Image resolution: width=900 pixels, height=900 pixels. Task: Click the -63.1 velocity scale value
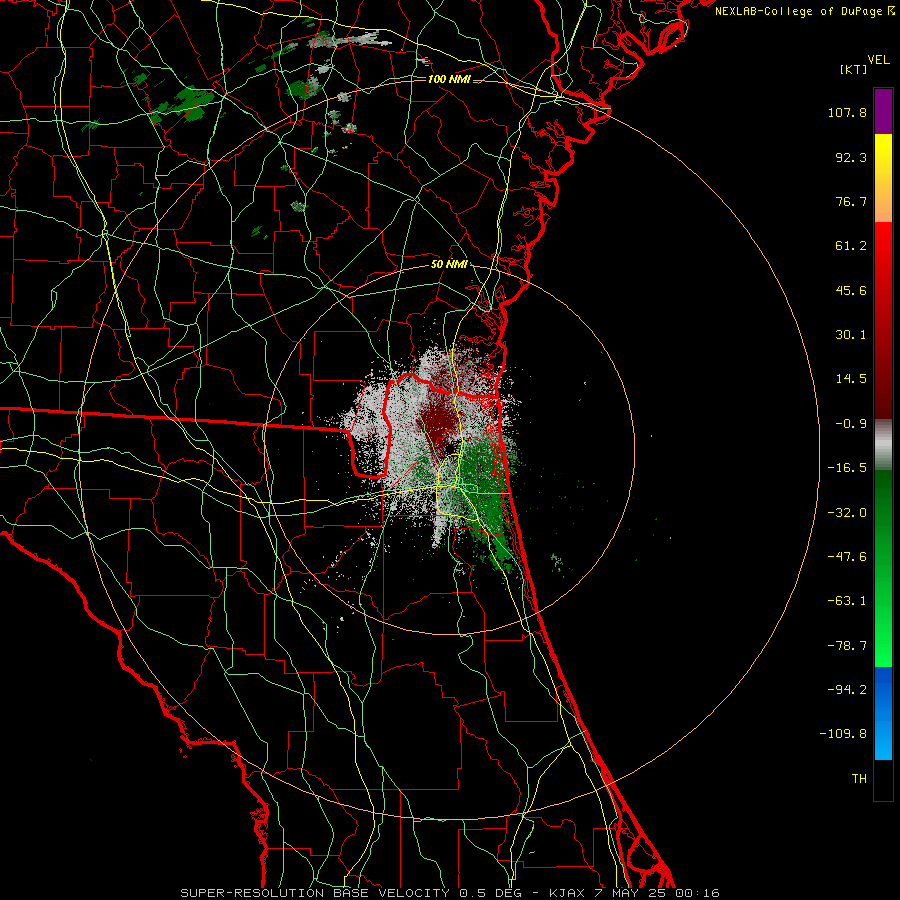pyautogui.click(x=847, y=601)
